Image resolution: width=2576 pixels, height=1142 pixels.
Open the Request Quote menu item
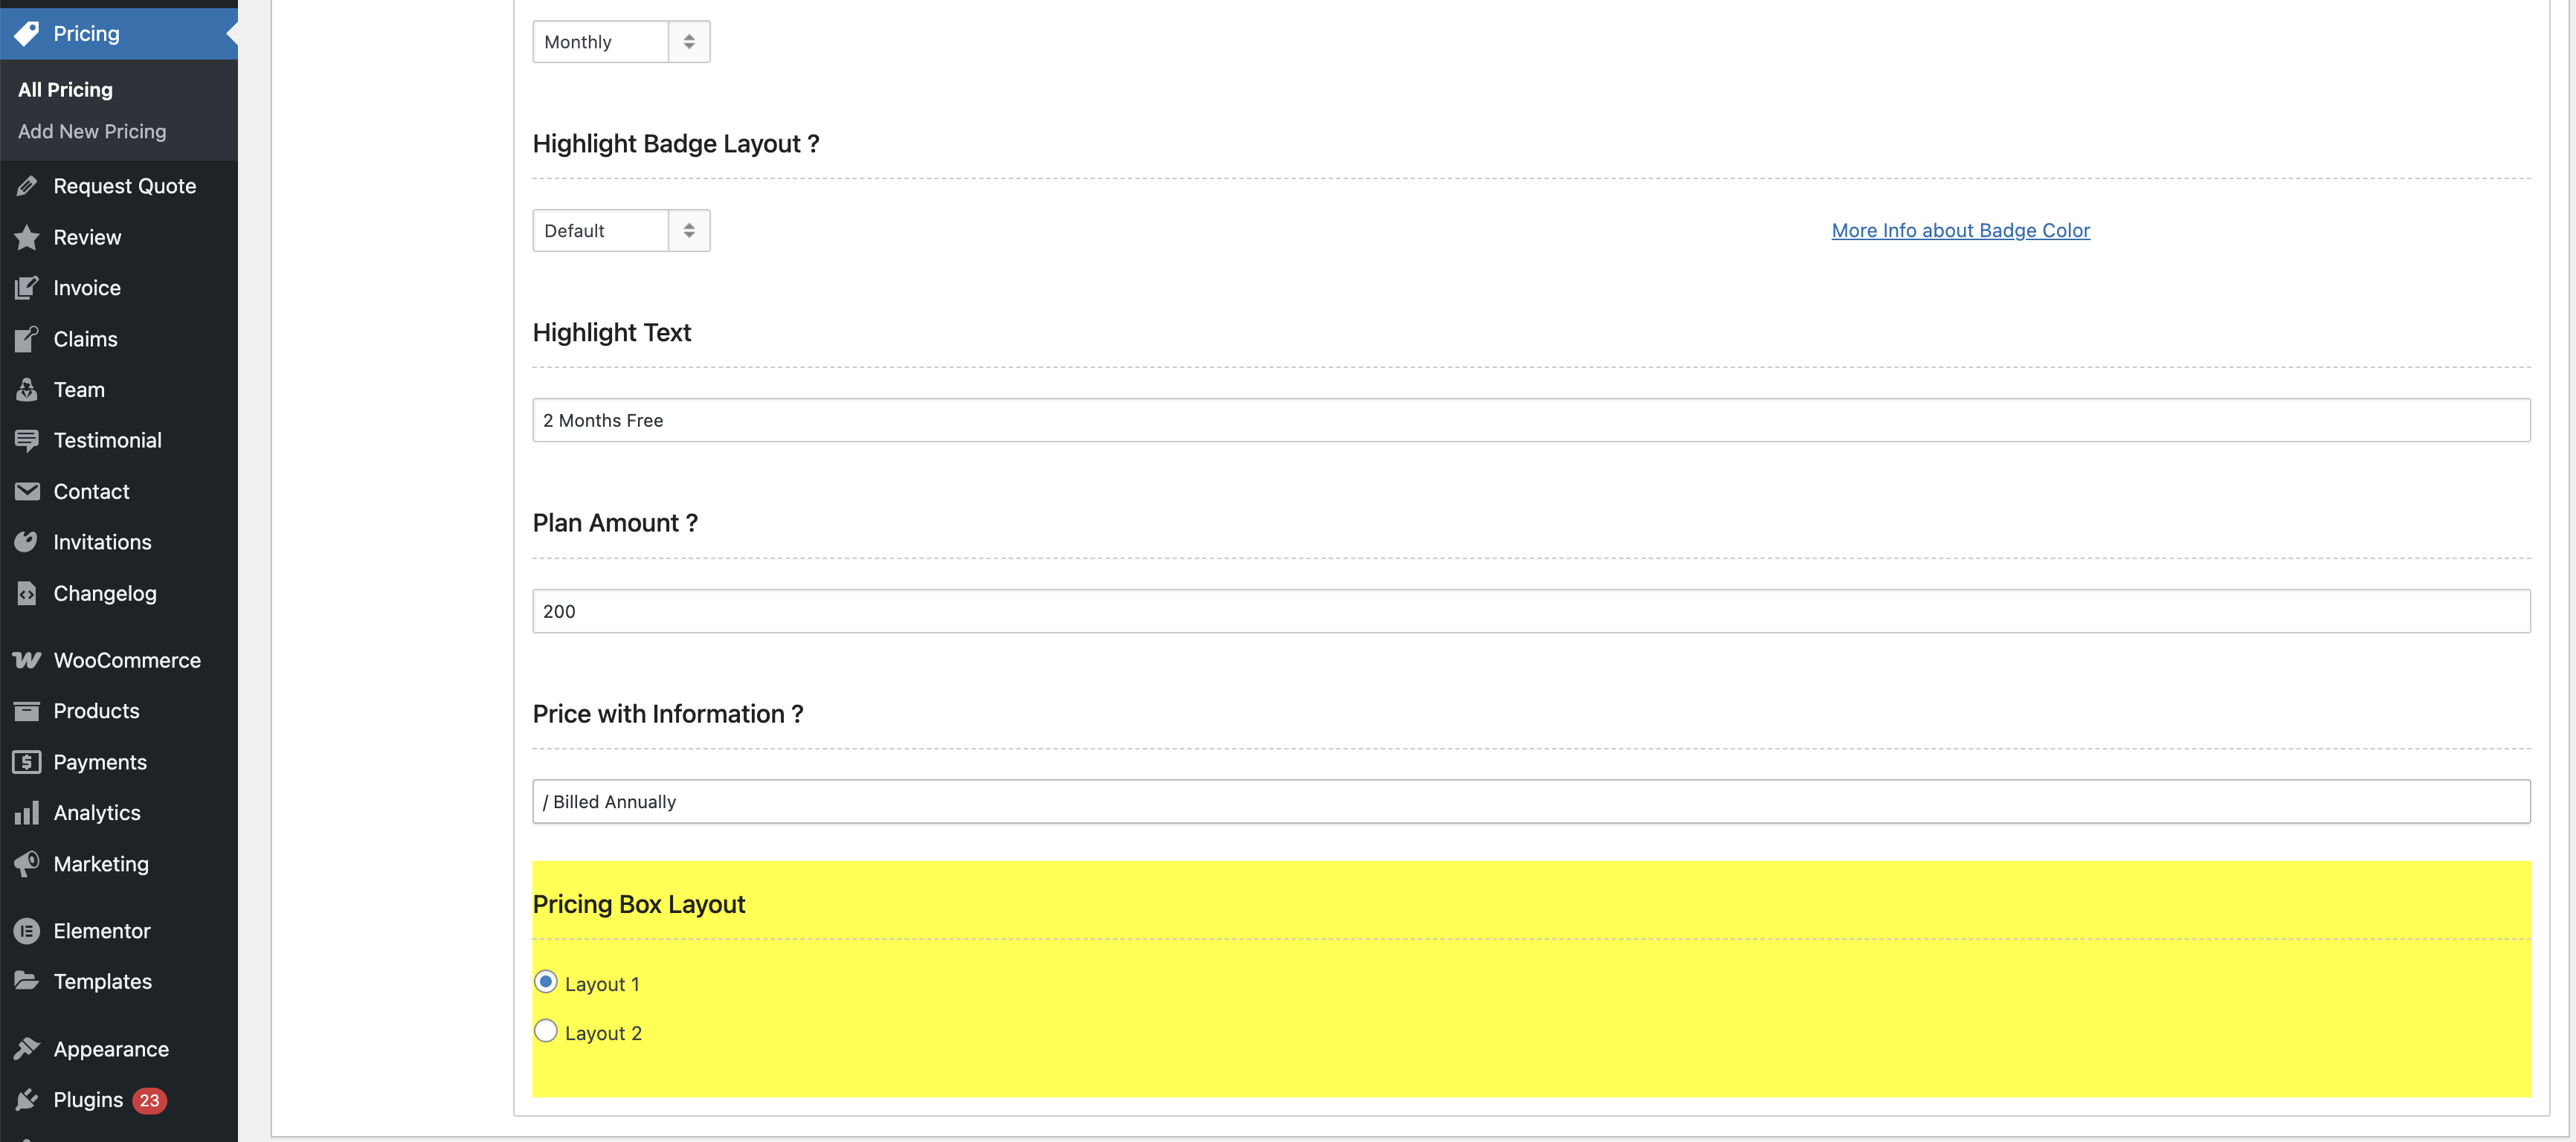point(124,186)
